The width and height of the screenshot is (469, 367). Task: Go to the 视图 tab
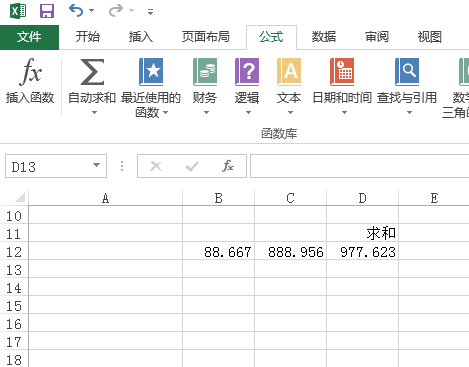(x=430, y=37)
